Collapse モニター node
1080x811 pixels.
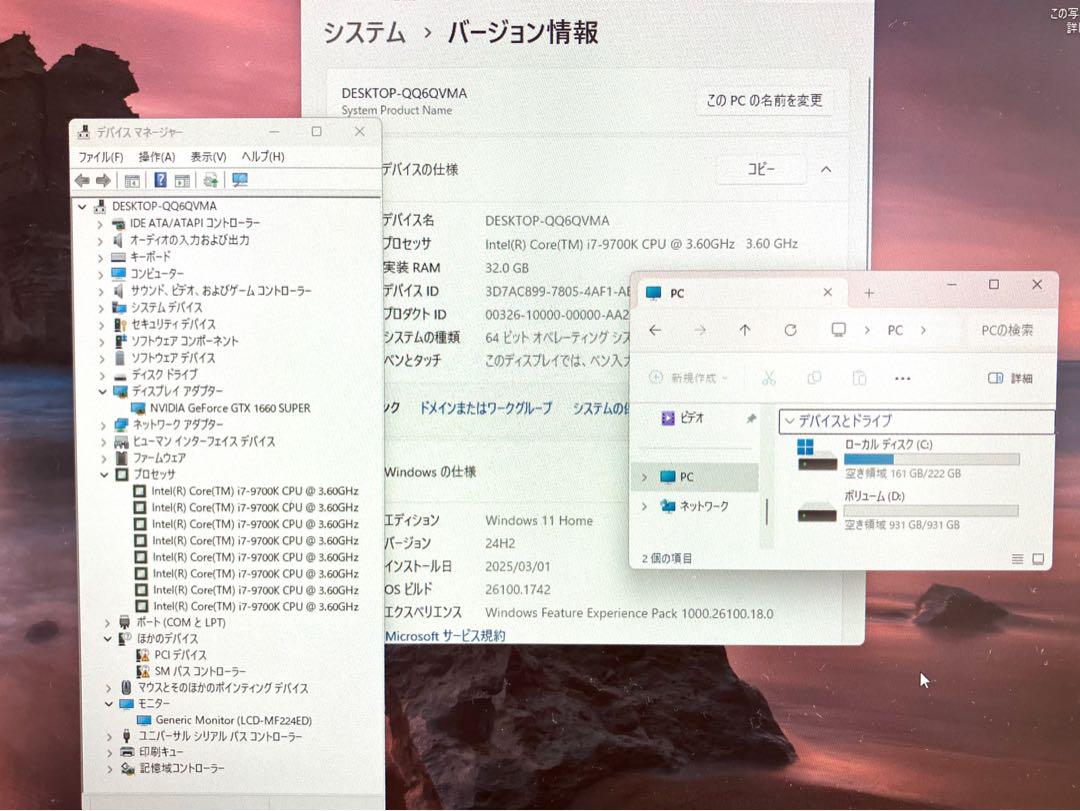(x=108, y=704)
